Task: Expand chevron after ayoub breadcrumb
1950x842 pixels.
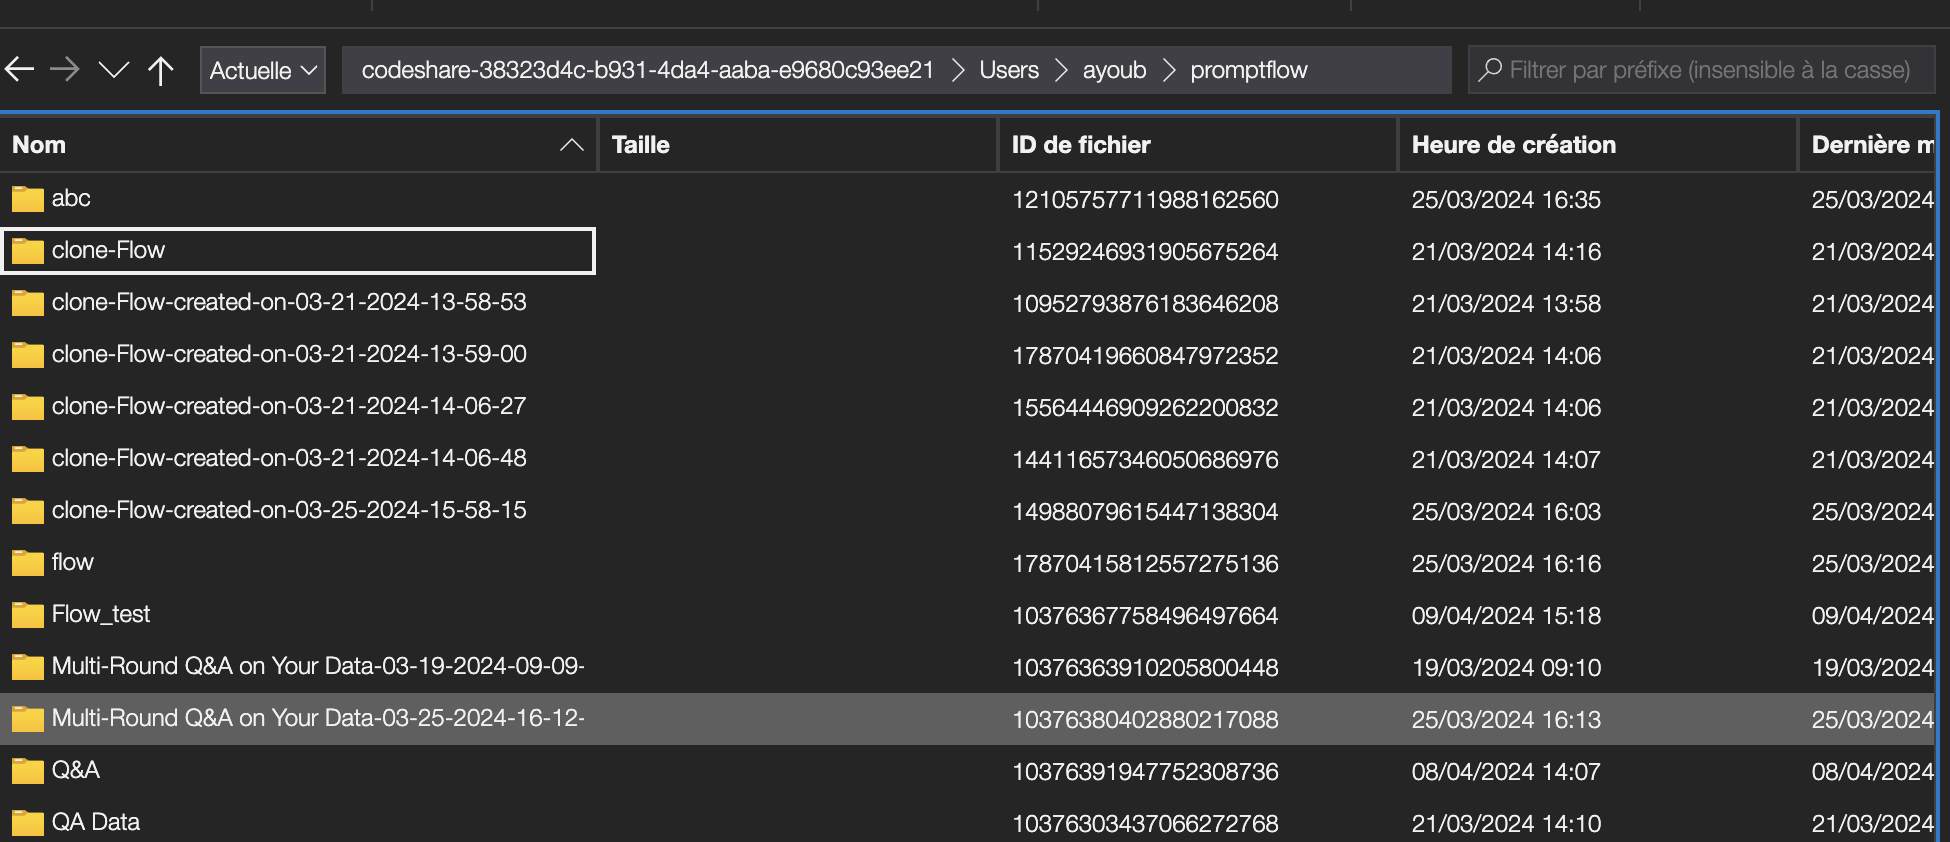Action: [1168, 70]
